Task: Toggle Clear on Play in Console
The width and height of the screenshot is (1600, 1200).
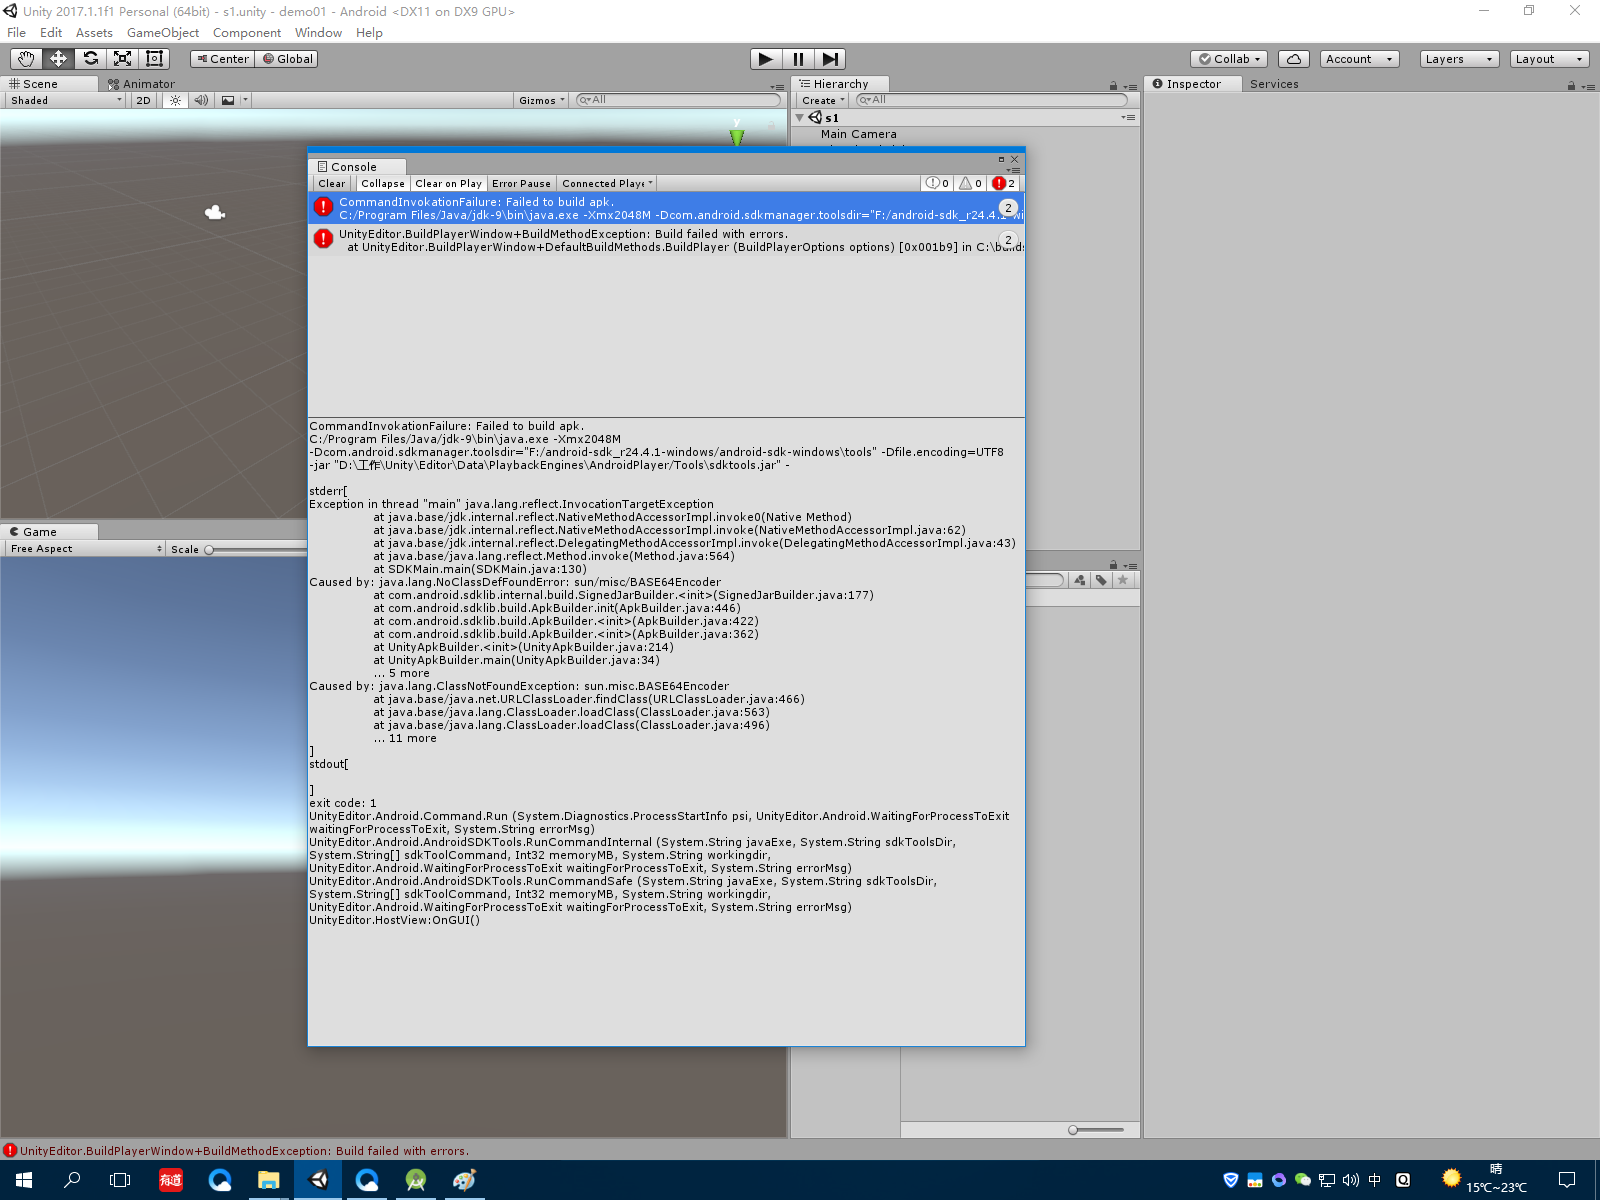Action: pyautogui.click(x=448, y=183)
